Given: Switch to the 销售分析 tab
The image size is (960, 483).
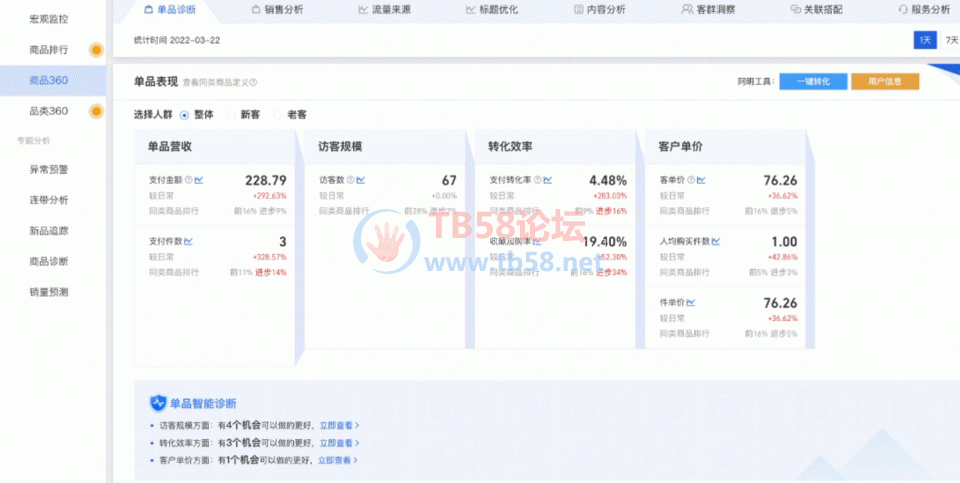Looking at the screenshot, I should (277, 9).
